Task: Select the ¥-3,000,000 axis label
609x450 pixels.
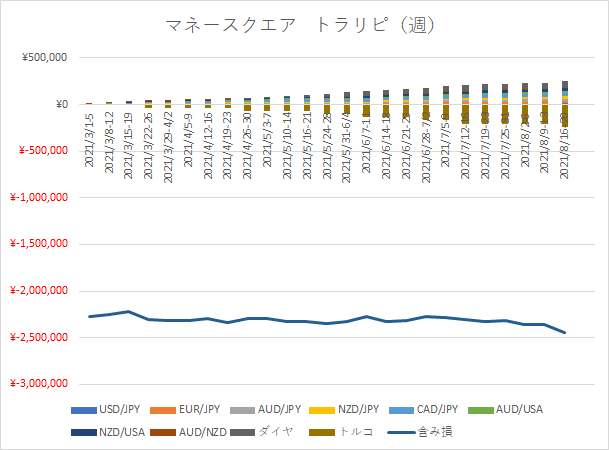Action: tap(39, 384)
